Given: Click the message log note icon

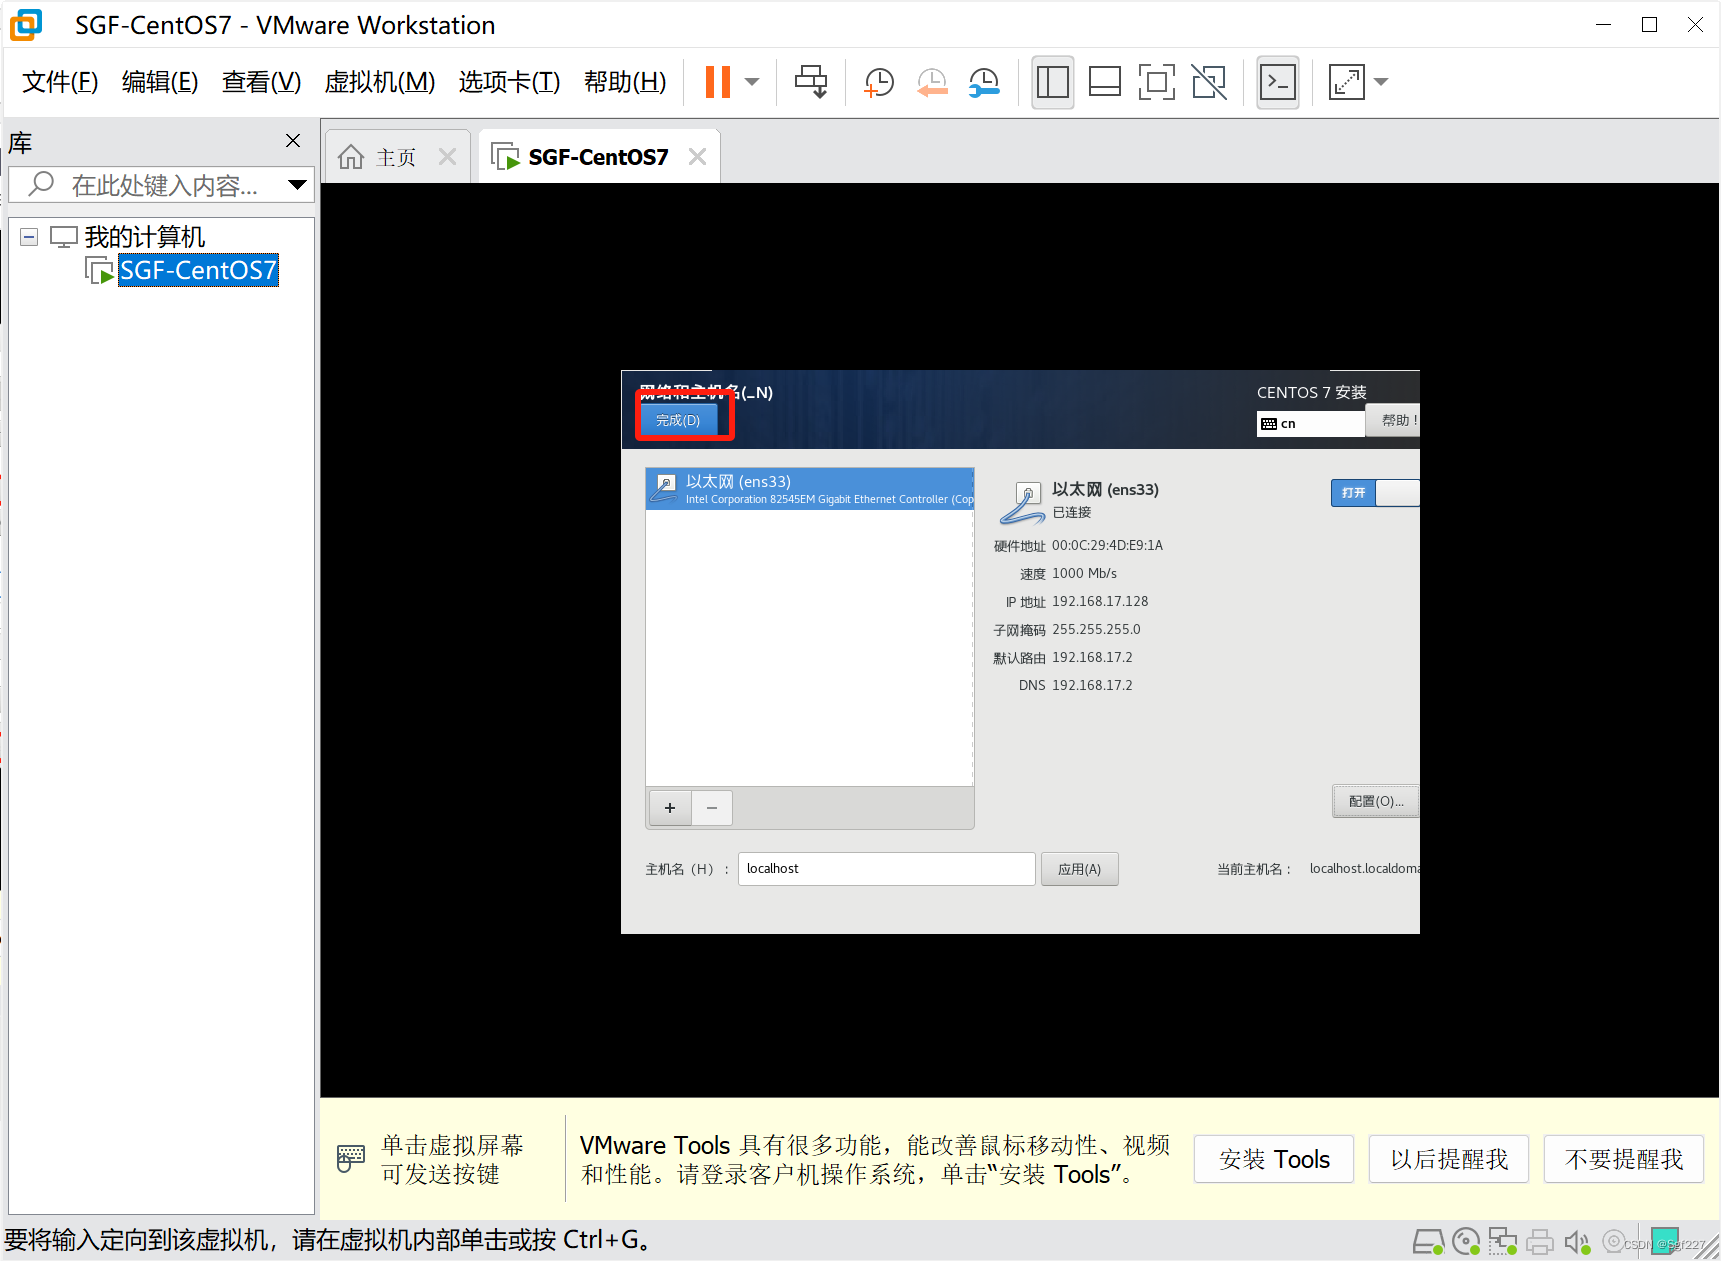Looking at the screenshot, I should tap(1664, 1241).
